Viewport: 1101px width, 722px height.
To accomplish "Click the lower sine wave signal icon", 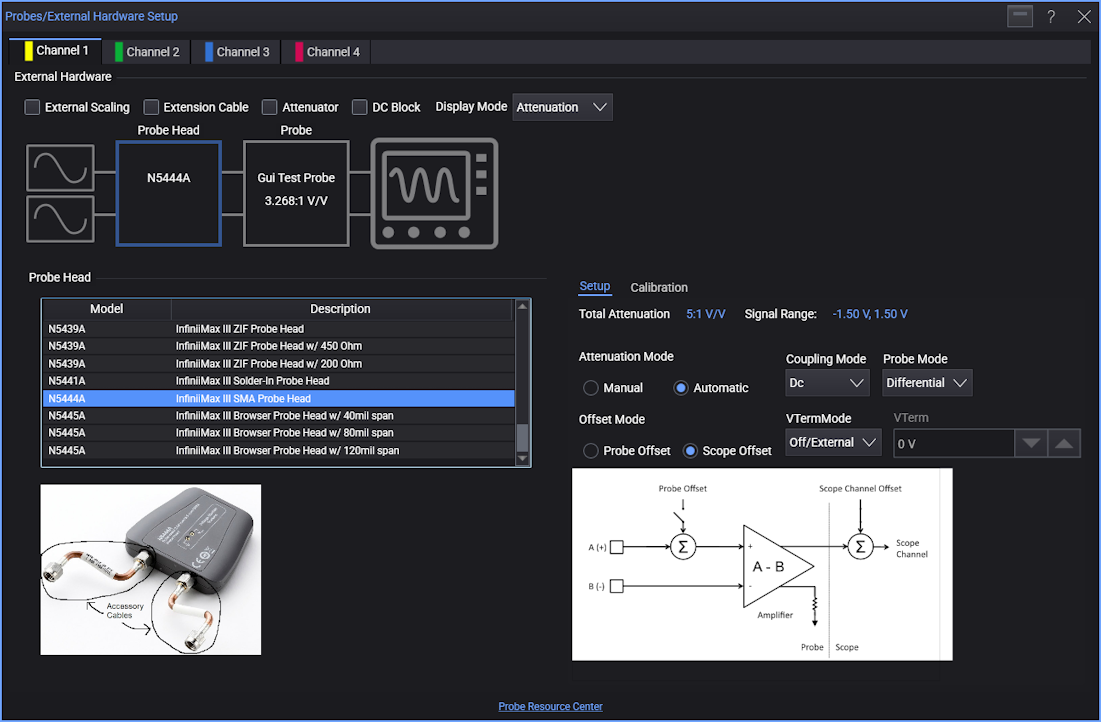I will 60,219.
